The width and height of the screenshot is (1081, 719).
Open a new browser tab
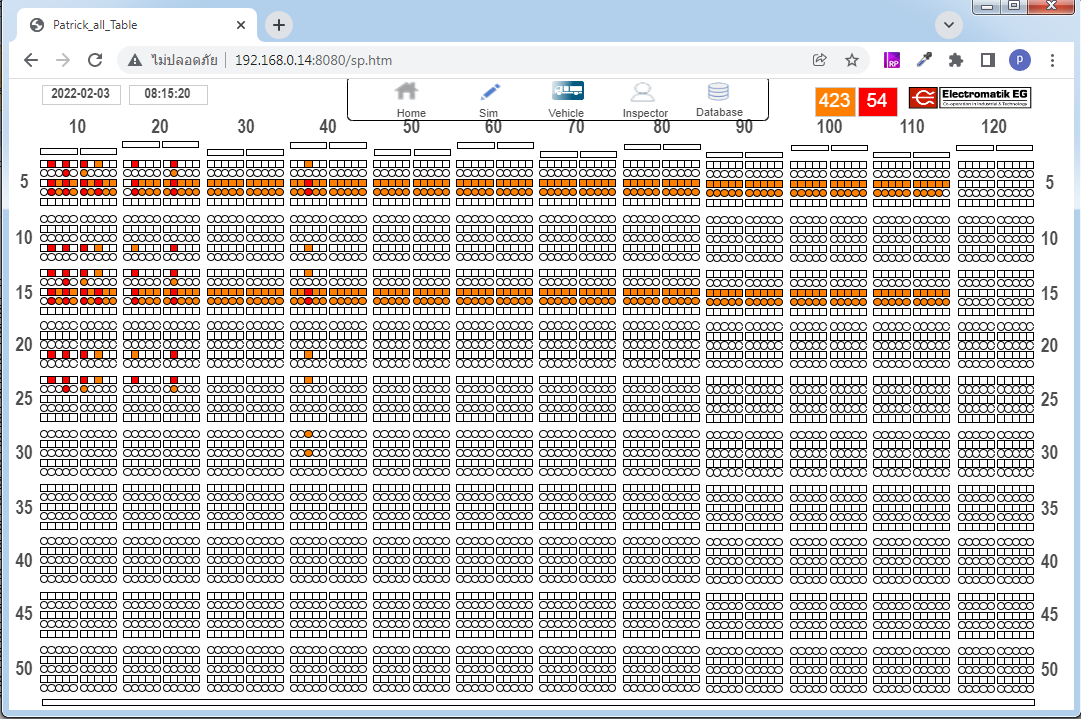tap(279, 25)
